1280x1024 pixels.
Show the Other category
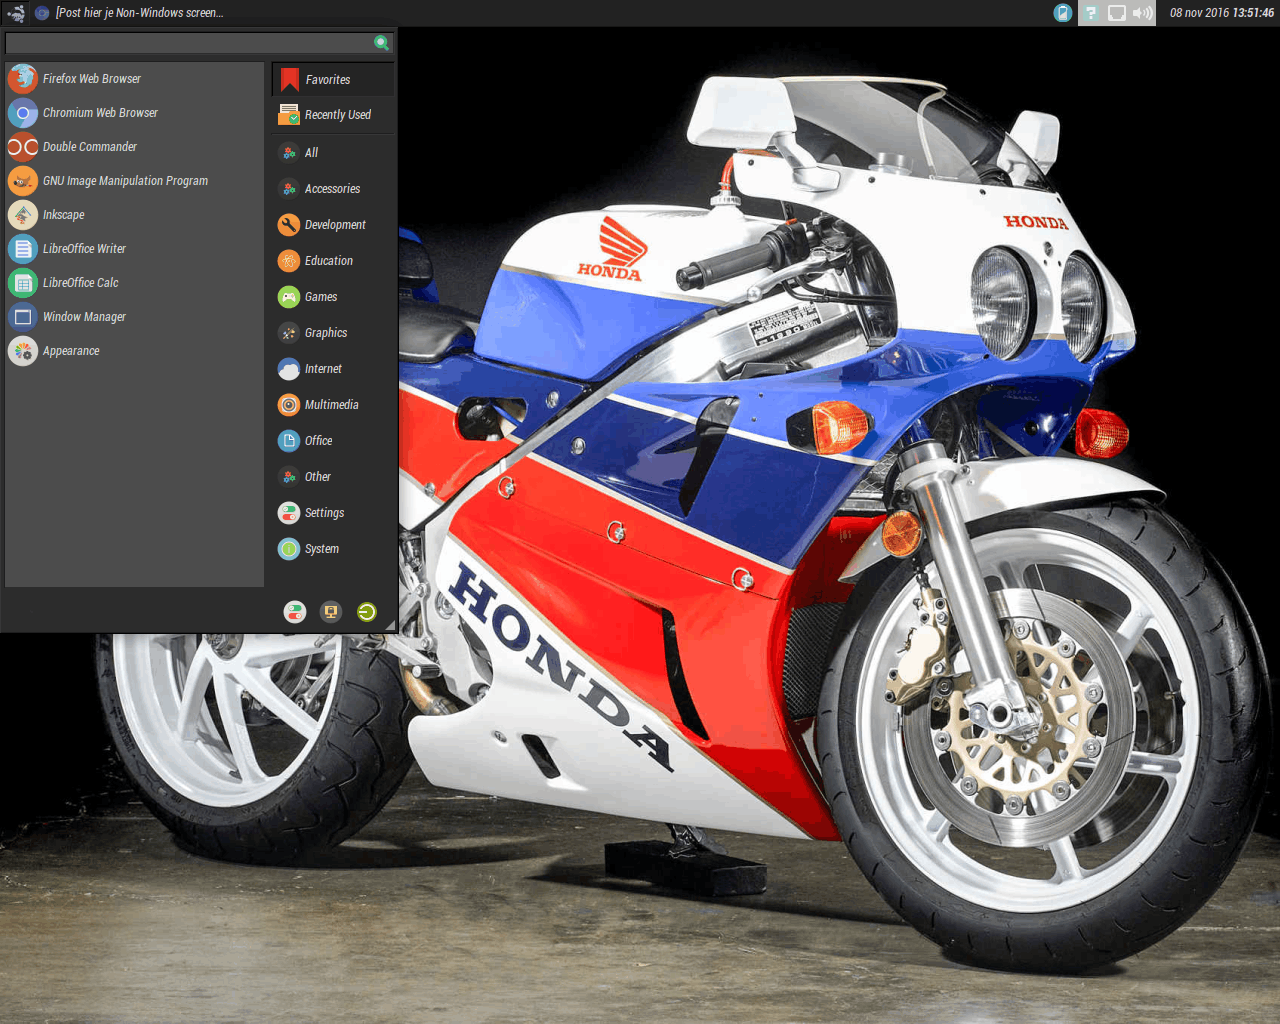coord(333,477)
